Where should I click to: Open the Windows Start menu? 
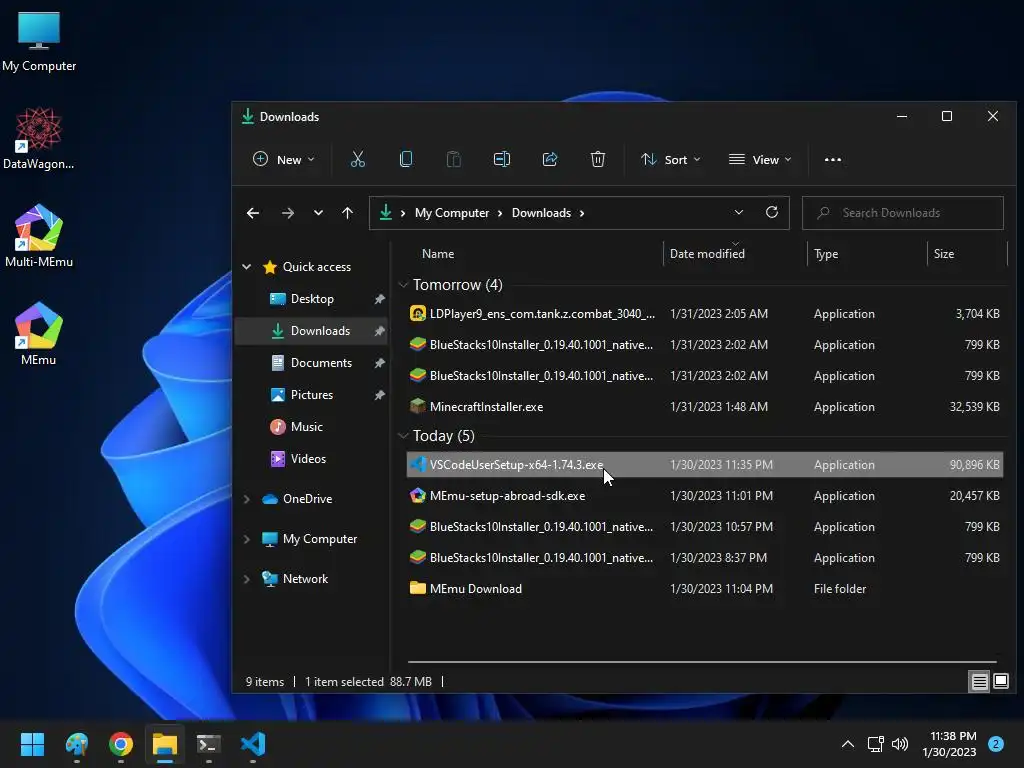pyautogui.click(x=32, y=744)
